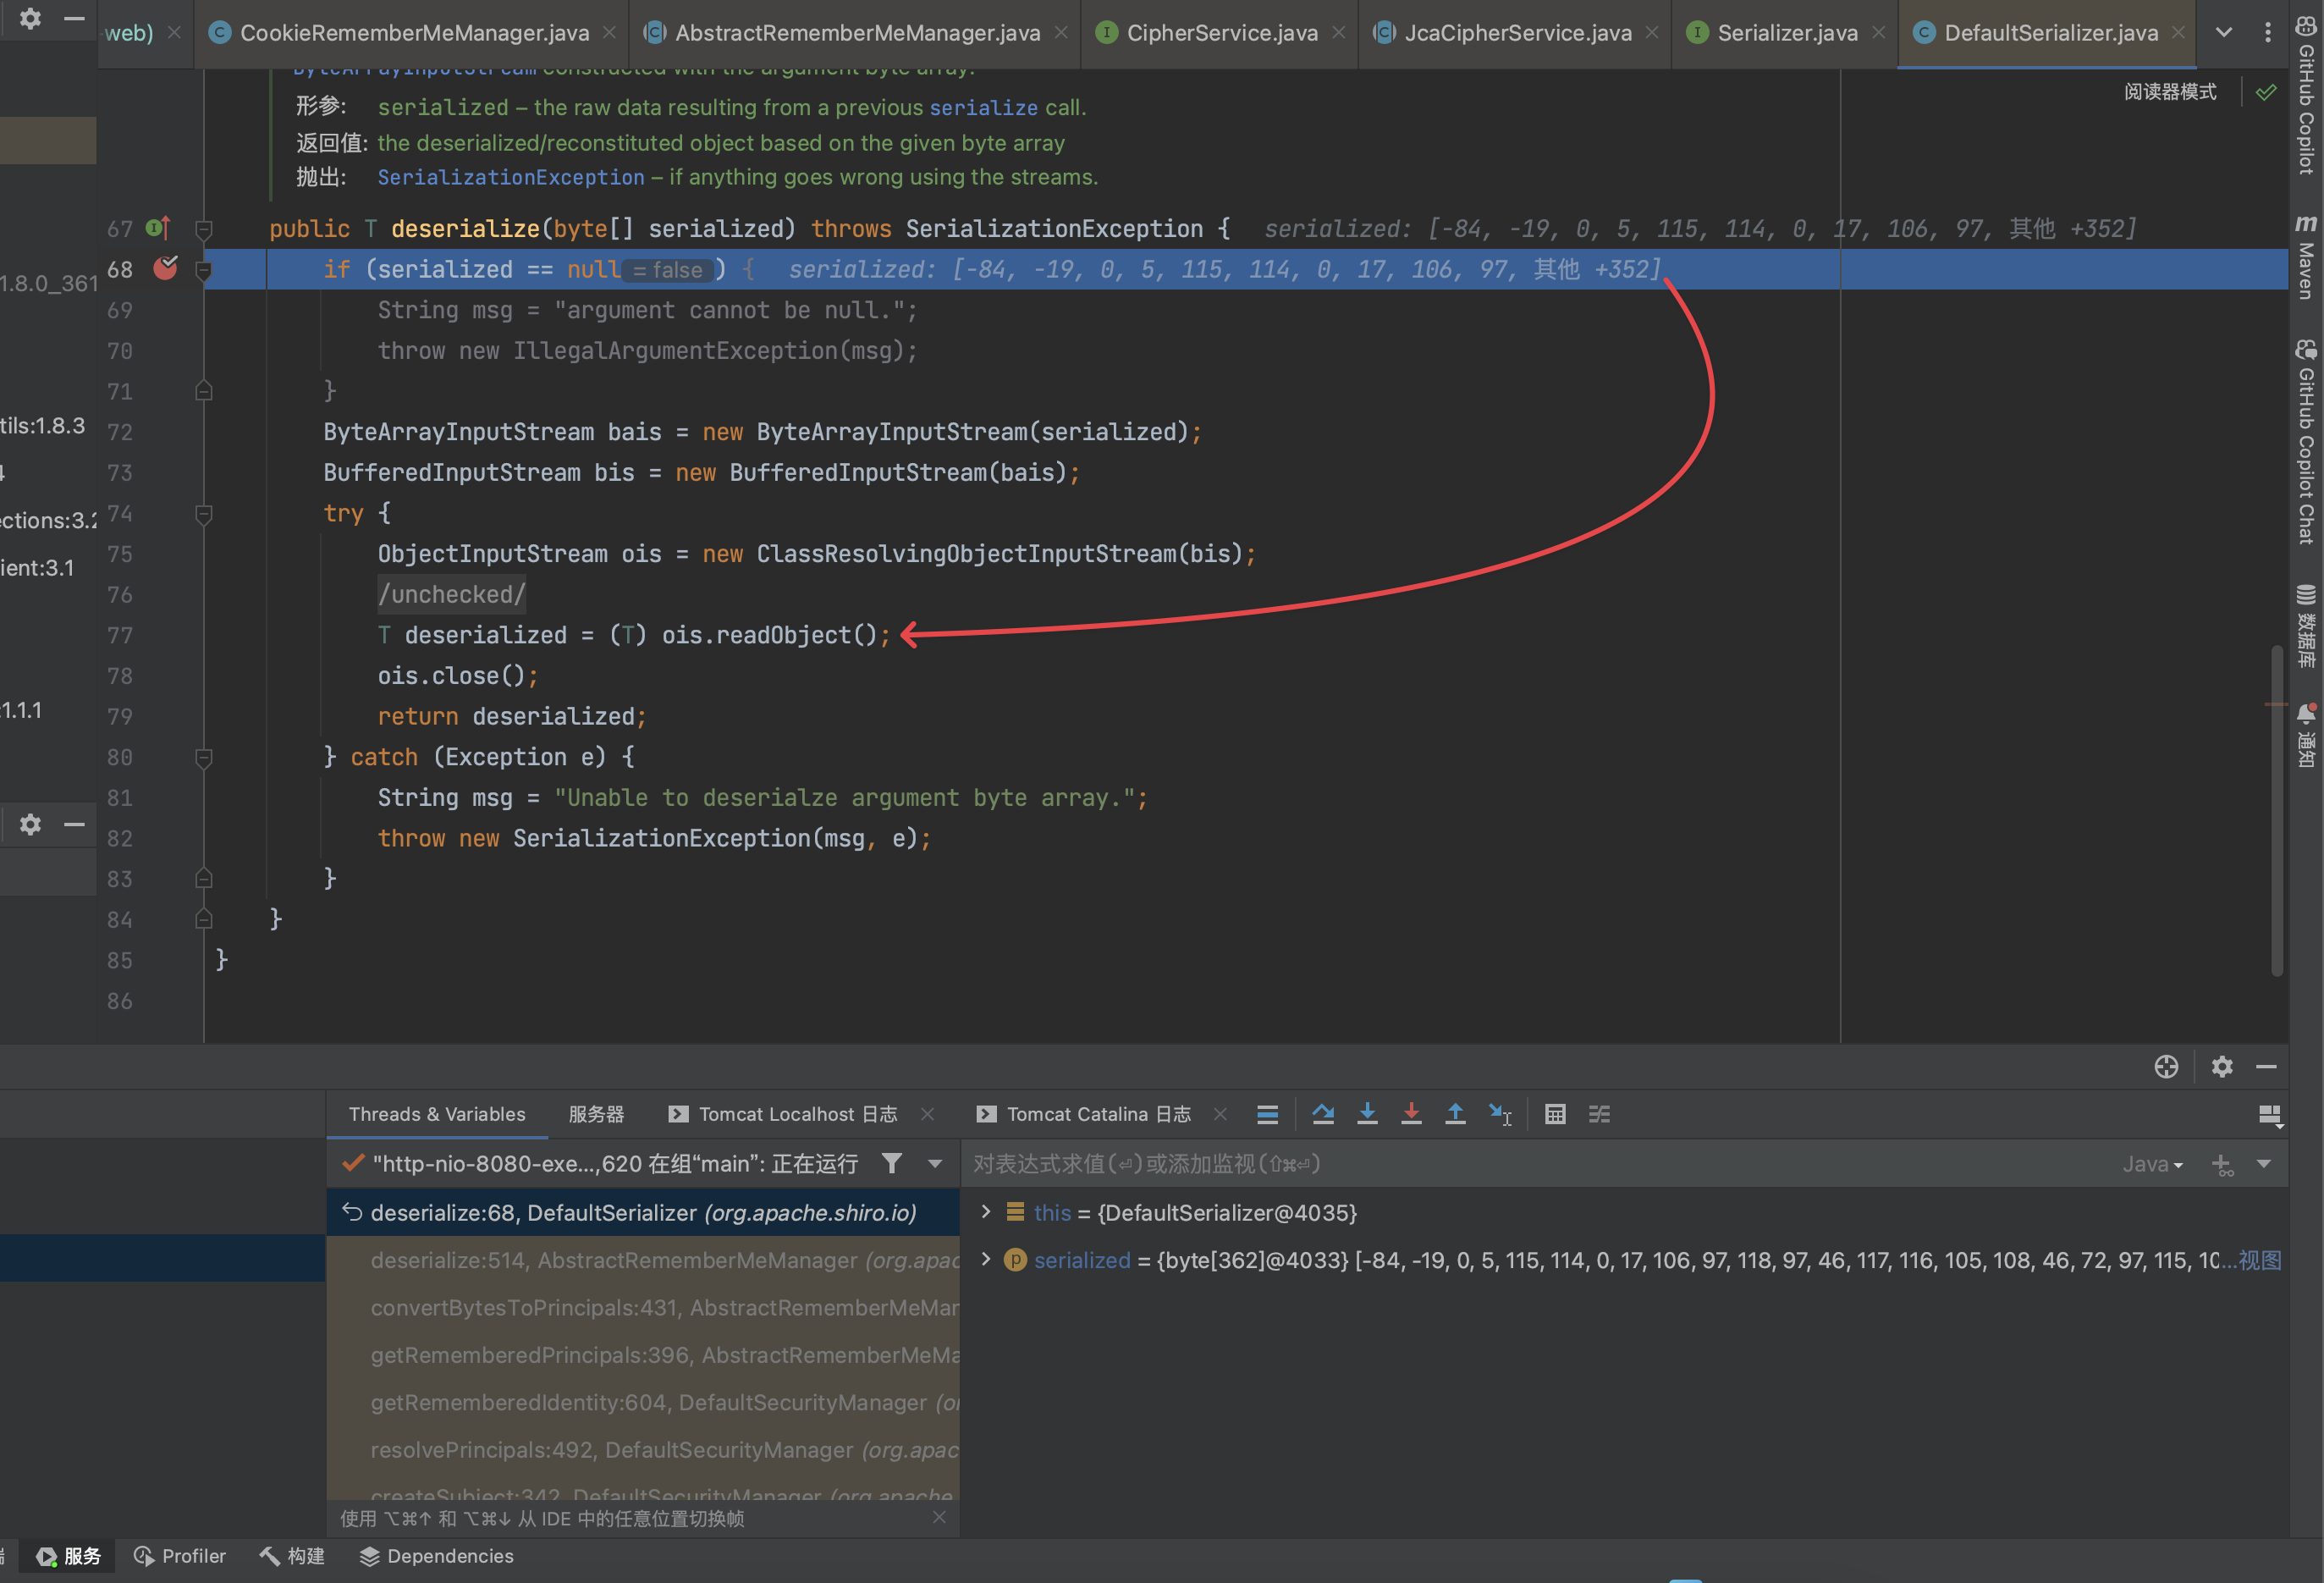Show hidden editor tabs chevron
The image size is (2324, 1583).
tap(2223, 32)
